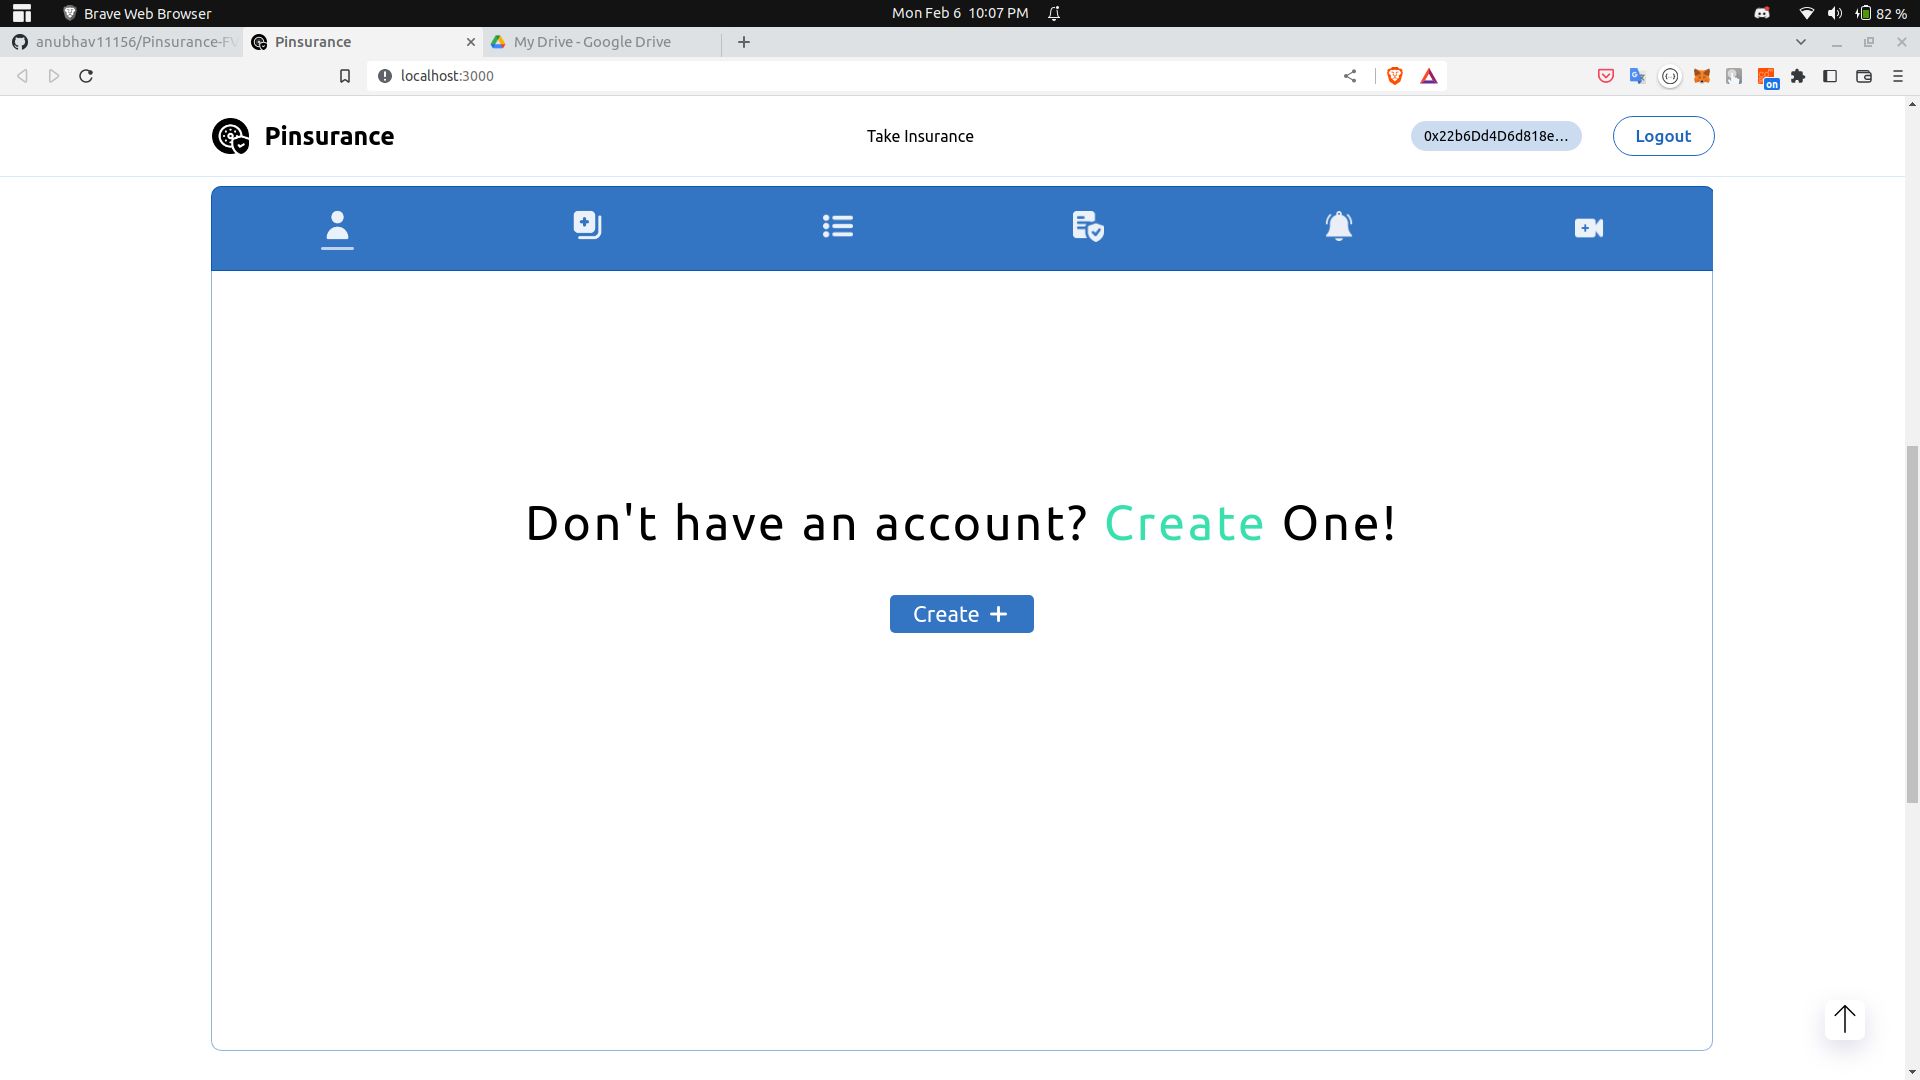This screenshot has height=1080, width=1920.
Task: Open the Brave main menu hamburger icon
Action: [x=1898, y=76]
